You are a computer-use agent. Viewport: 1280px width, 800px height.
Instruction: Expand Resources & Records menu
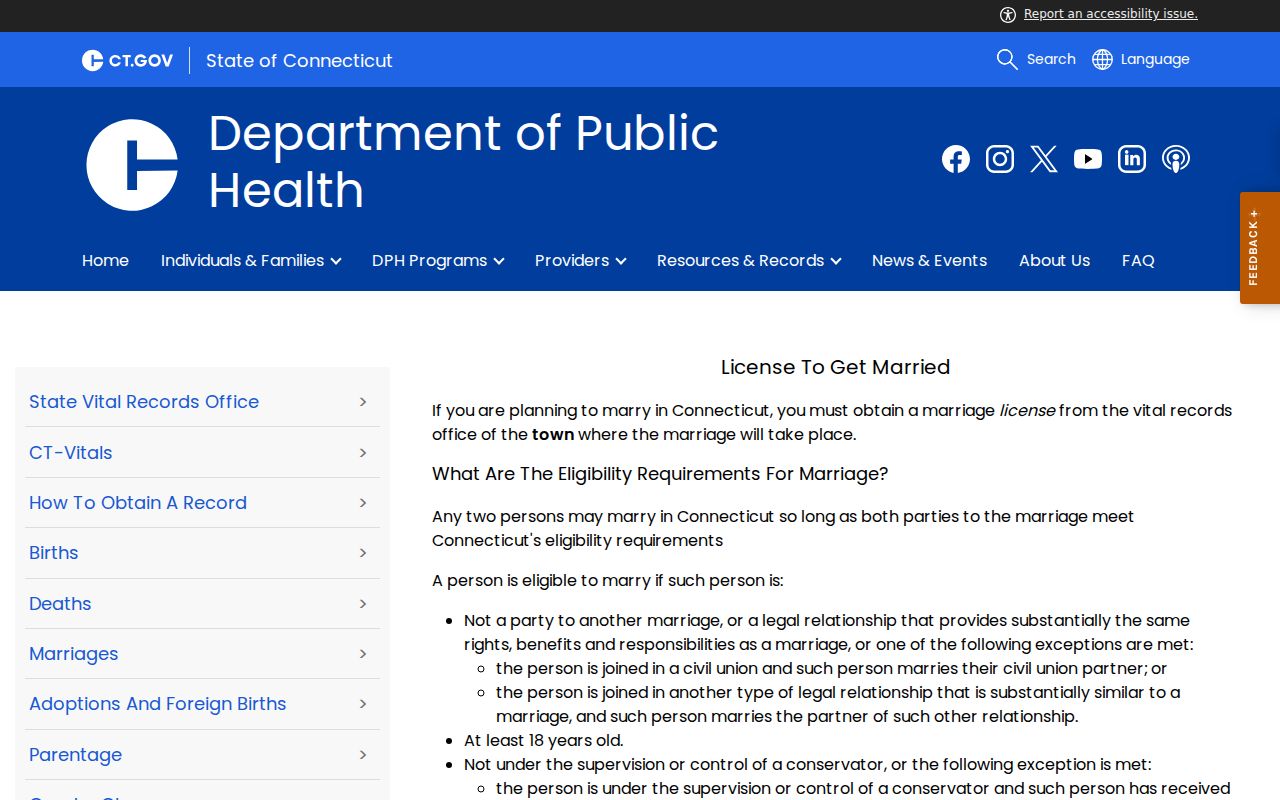(x=749, y=260)
